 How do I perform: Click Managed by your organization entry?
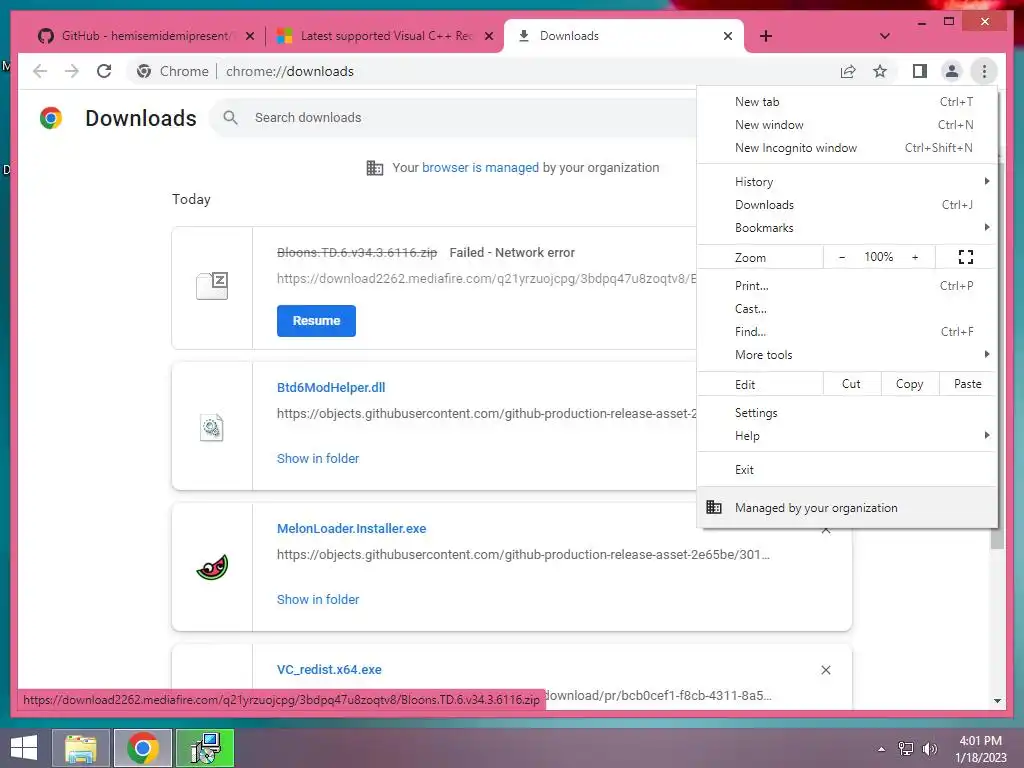(847, 507)
